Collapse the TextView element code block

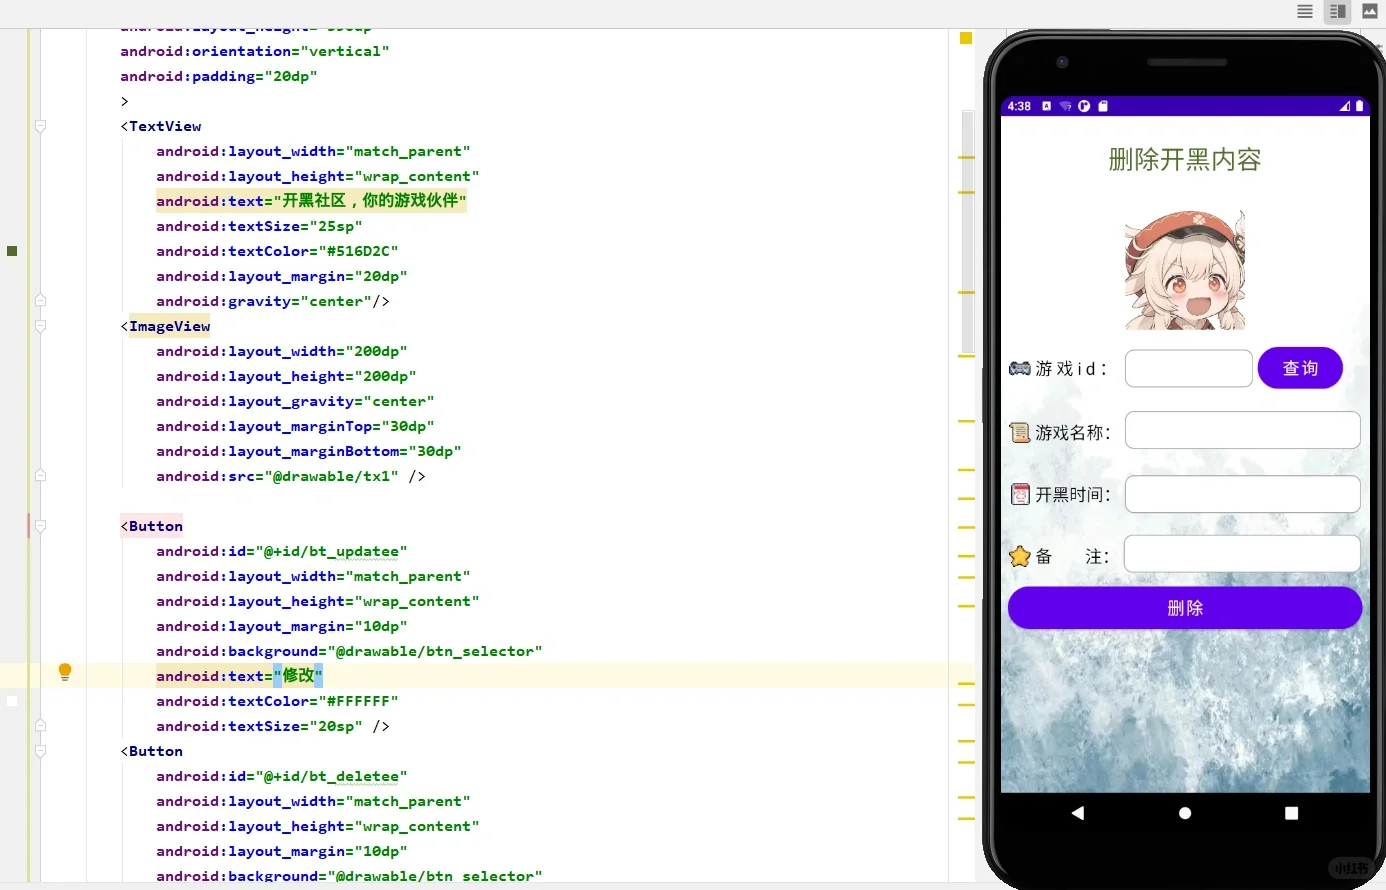[40, 126]
